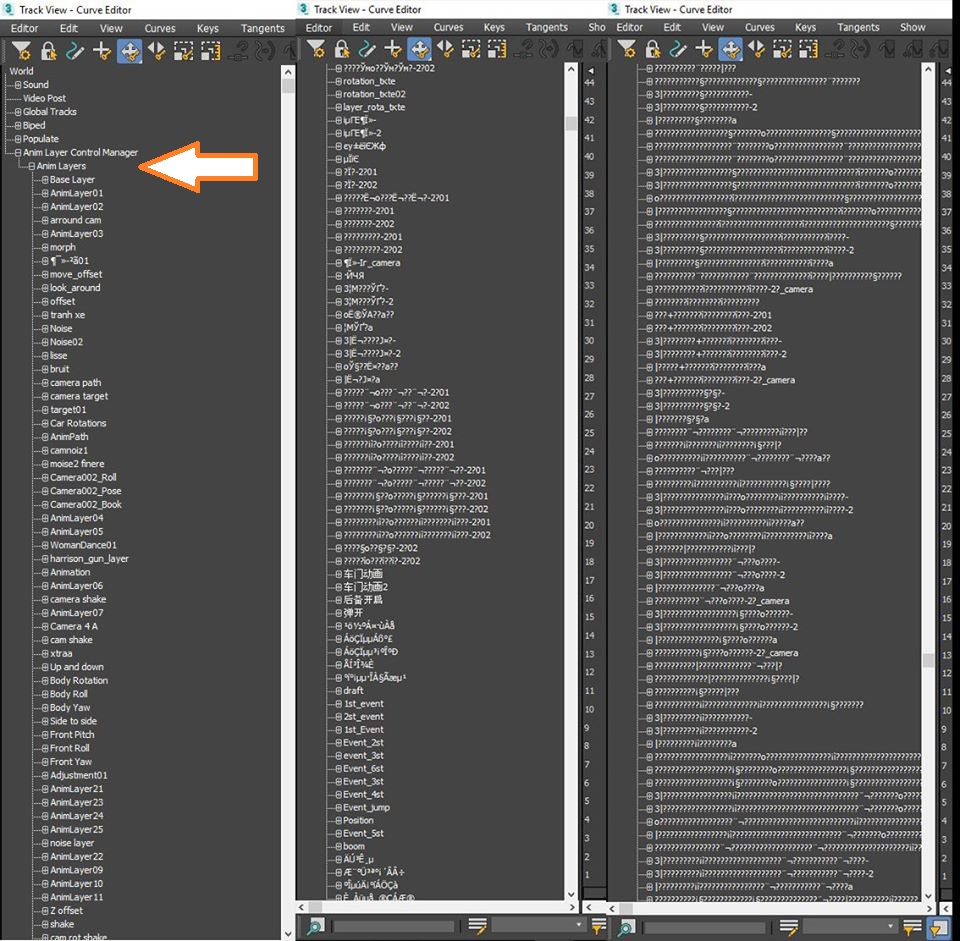Activate the Slide Keys tool
This screenshot has width=960, height=941.
(x=157, y=50)
